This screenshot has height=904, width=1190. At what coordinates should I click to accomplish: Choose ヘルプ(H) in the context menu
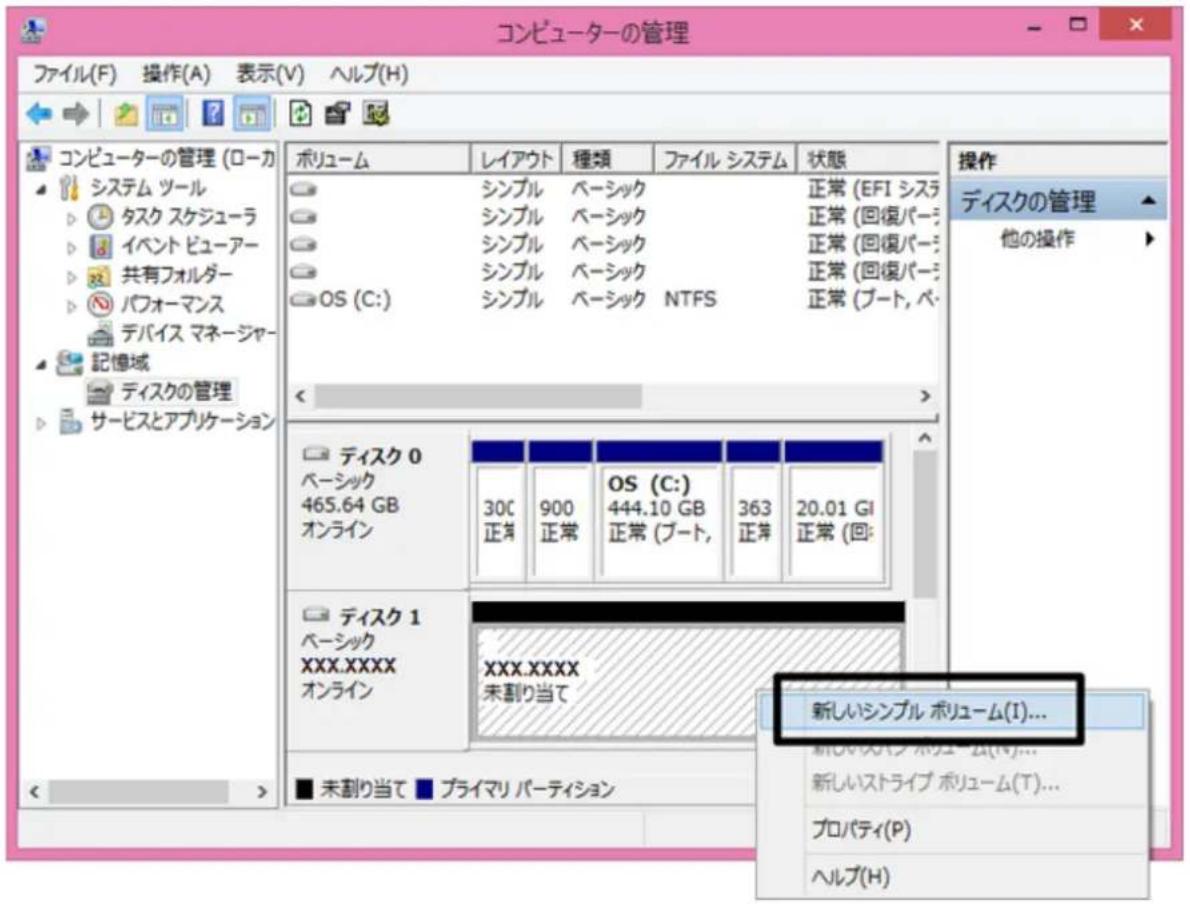tap(850, 877)
